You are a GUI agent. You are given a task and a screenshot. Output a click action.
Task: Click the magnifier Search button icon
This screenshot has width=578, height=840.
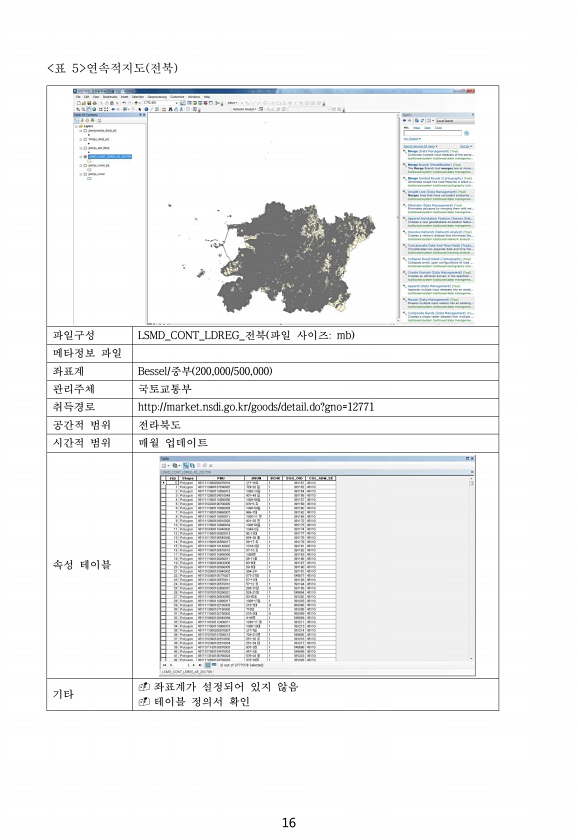(467, 133)
